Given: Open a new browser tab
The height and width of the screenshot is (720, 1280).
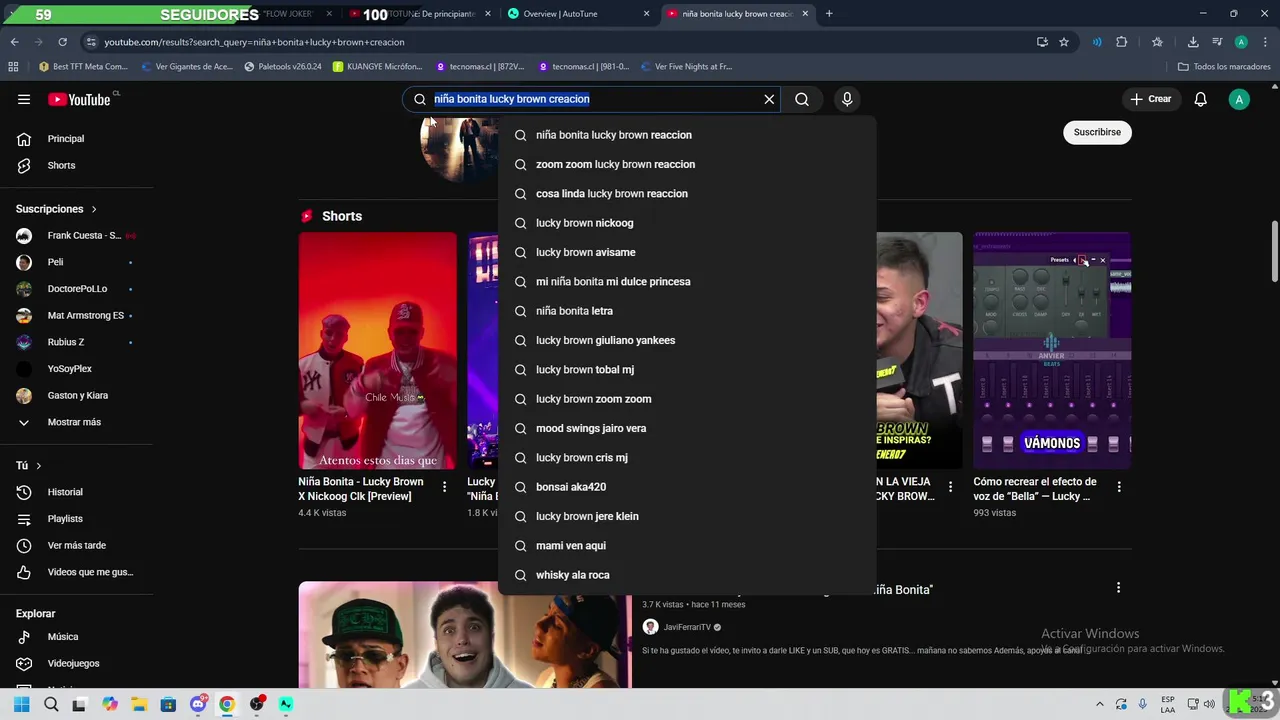Looking at the screenshot, I should pos(829,14).
